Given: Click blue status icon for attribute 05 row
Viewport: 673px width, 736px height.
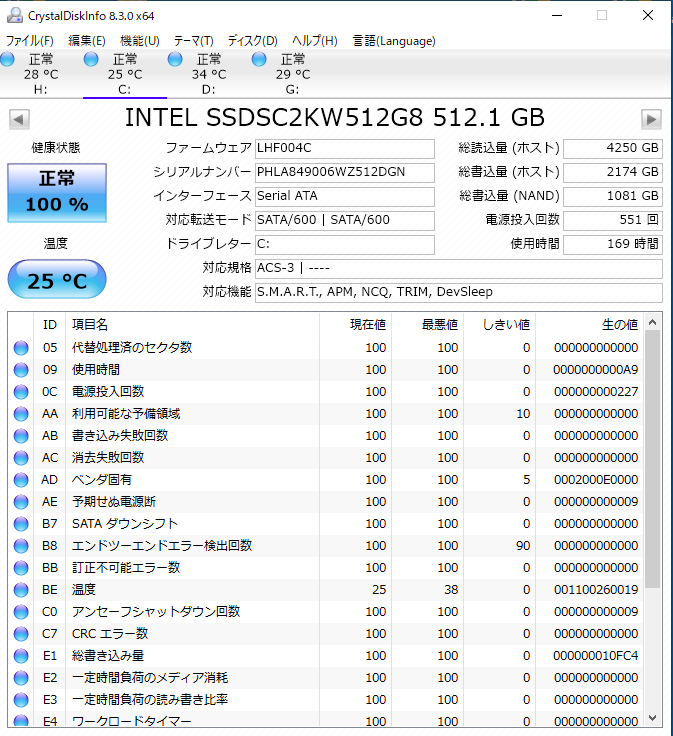Looking at the screenshot, I should coord(21,348).
